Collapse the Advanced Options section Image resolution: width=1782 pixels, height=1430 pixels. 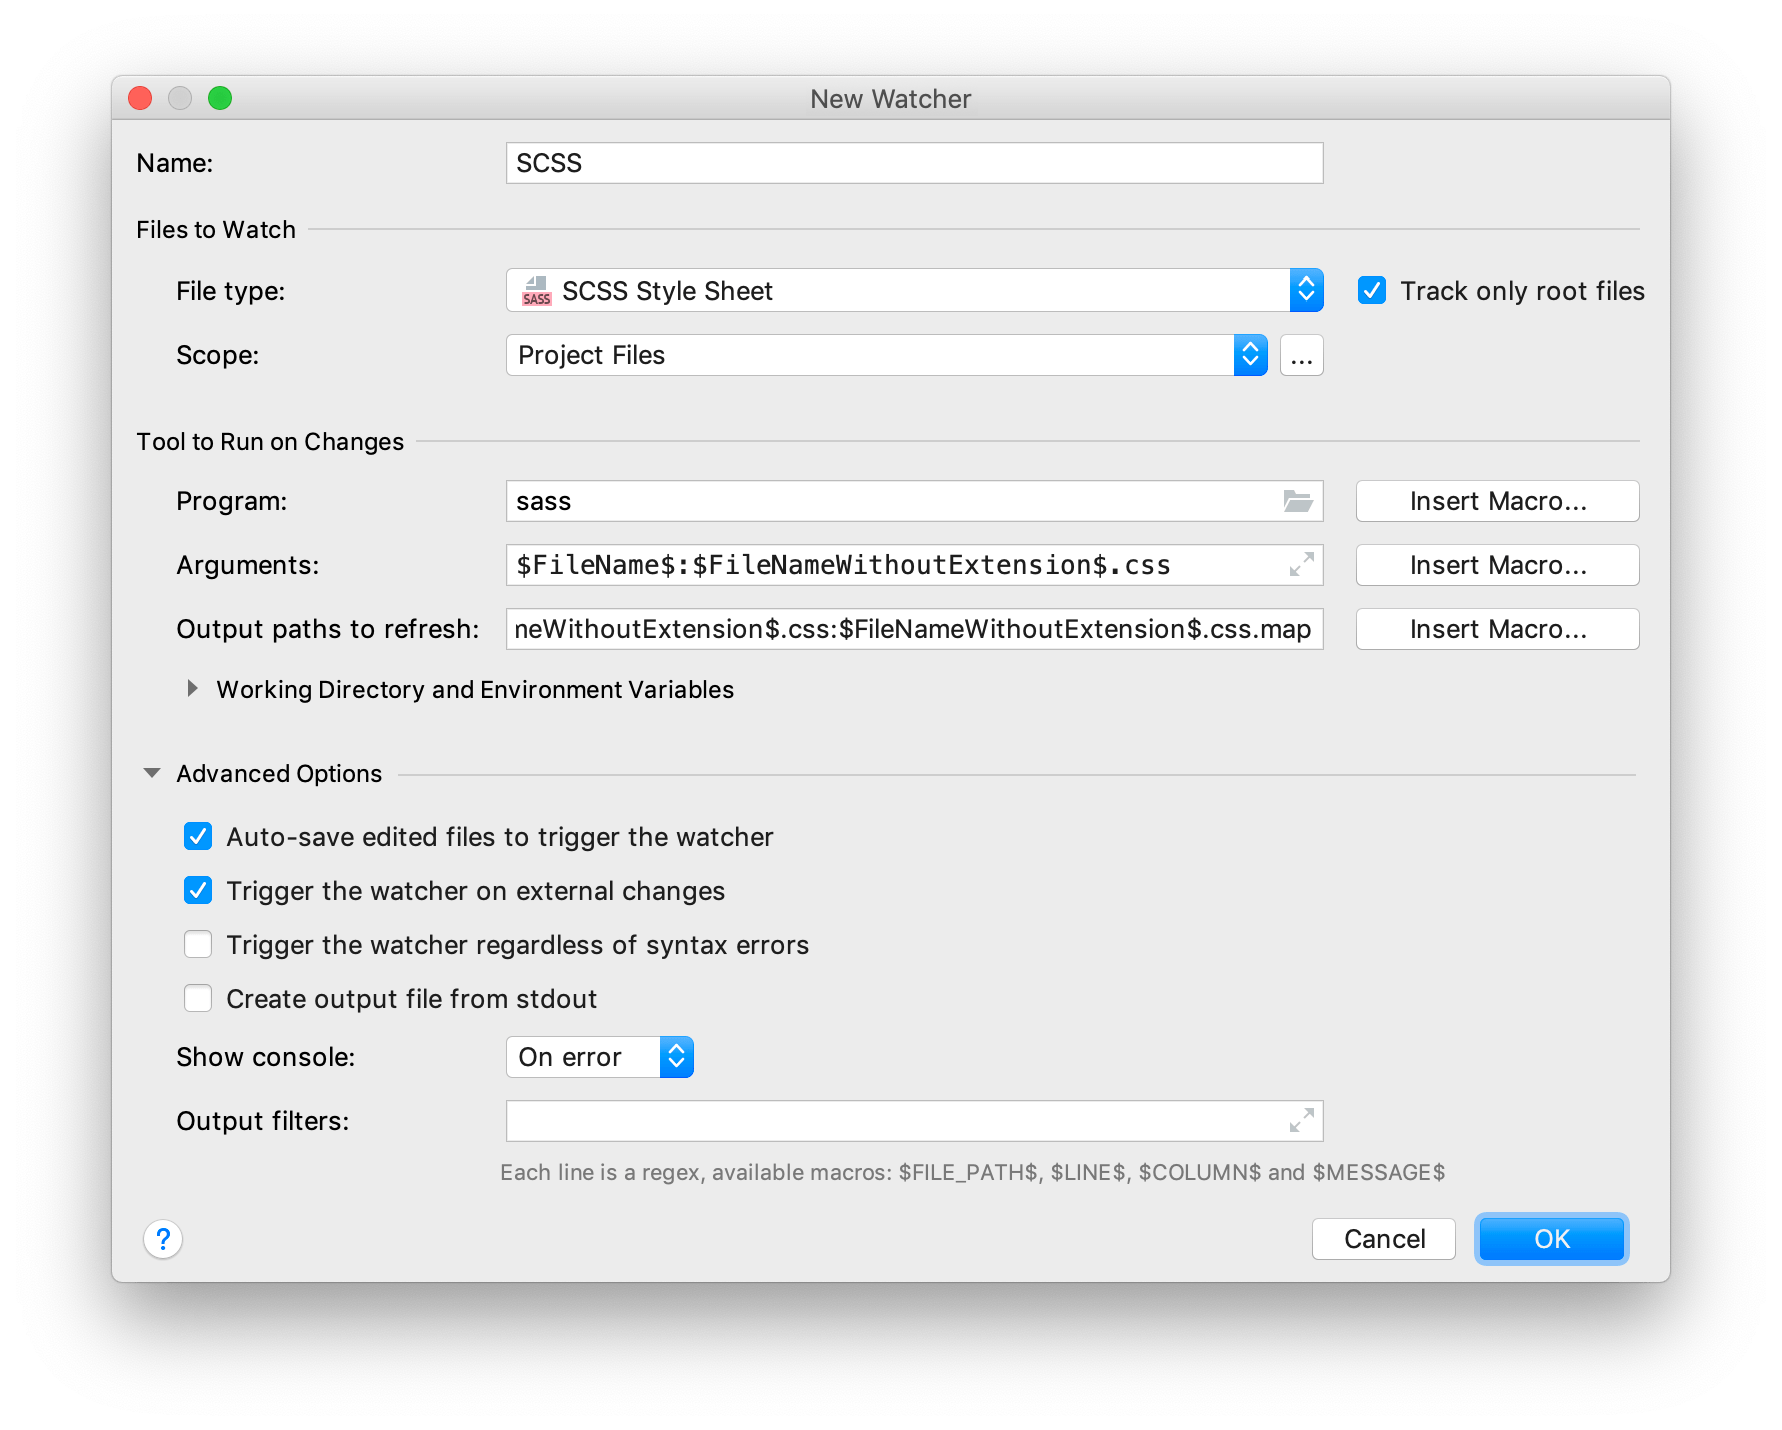point(152,773)
